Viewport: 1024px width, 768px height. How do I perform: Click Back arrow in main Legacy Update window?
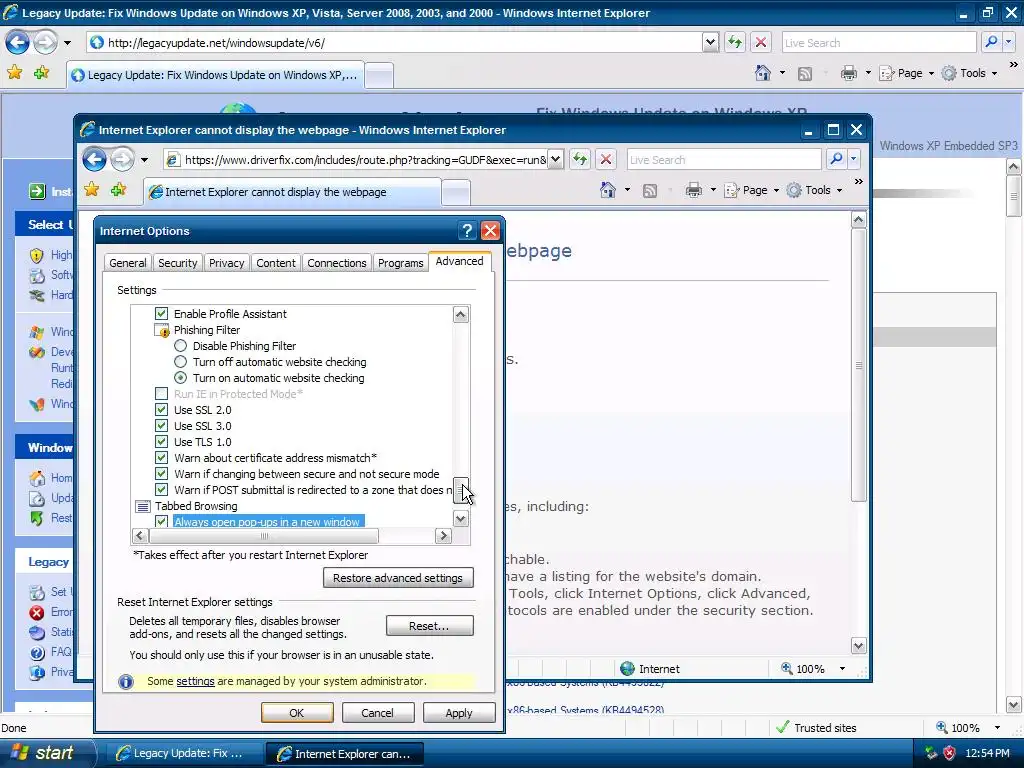point(18,43)
